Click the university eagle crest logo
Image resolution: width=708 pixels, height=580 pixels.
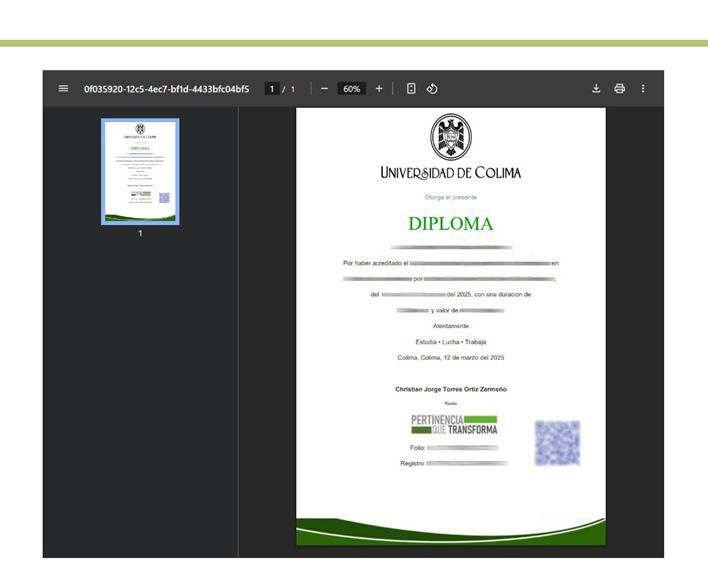click(x=451, y=136)
